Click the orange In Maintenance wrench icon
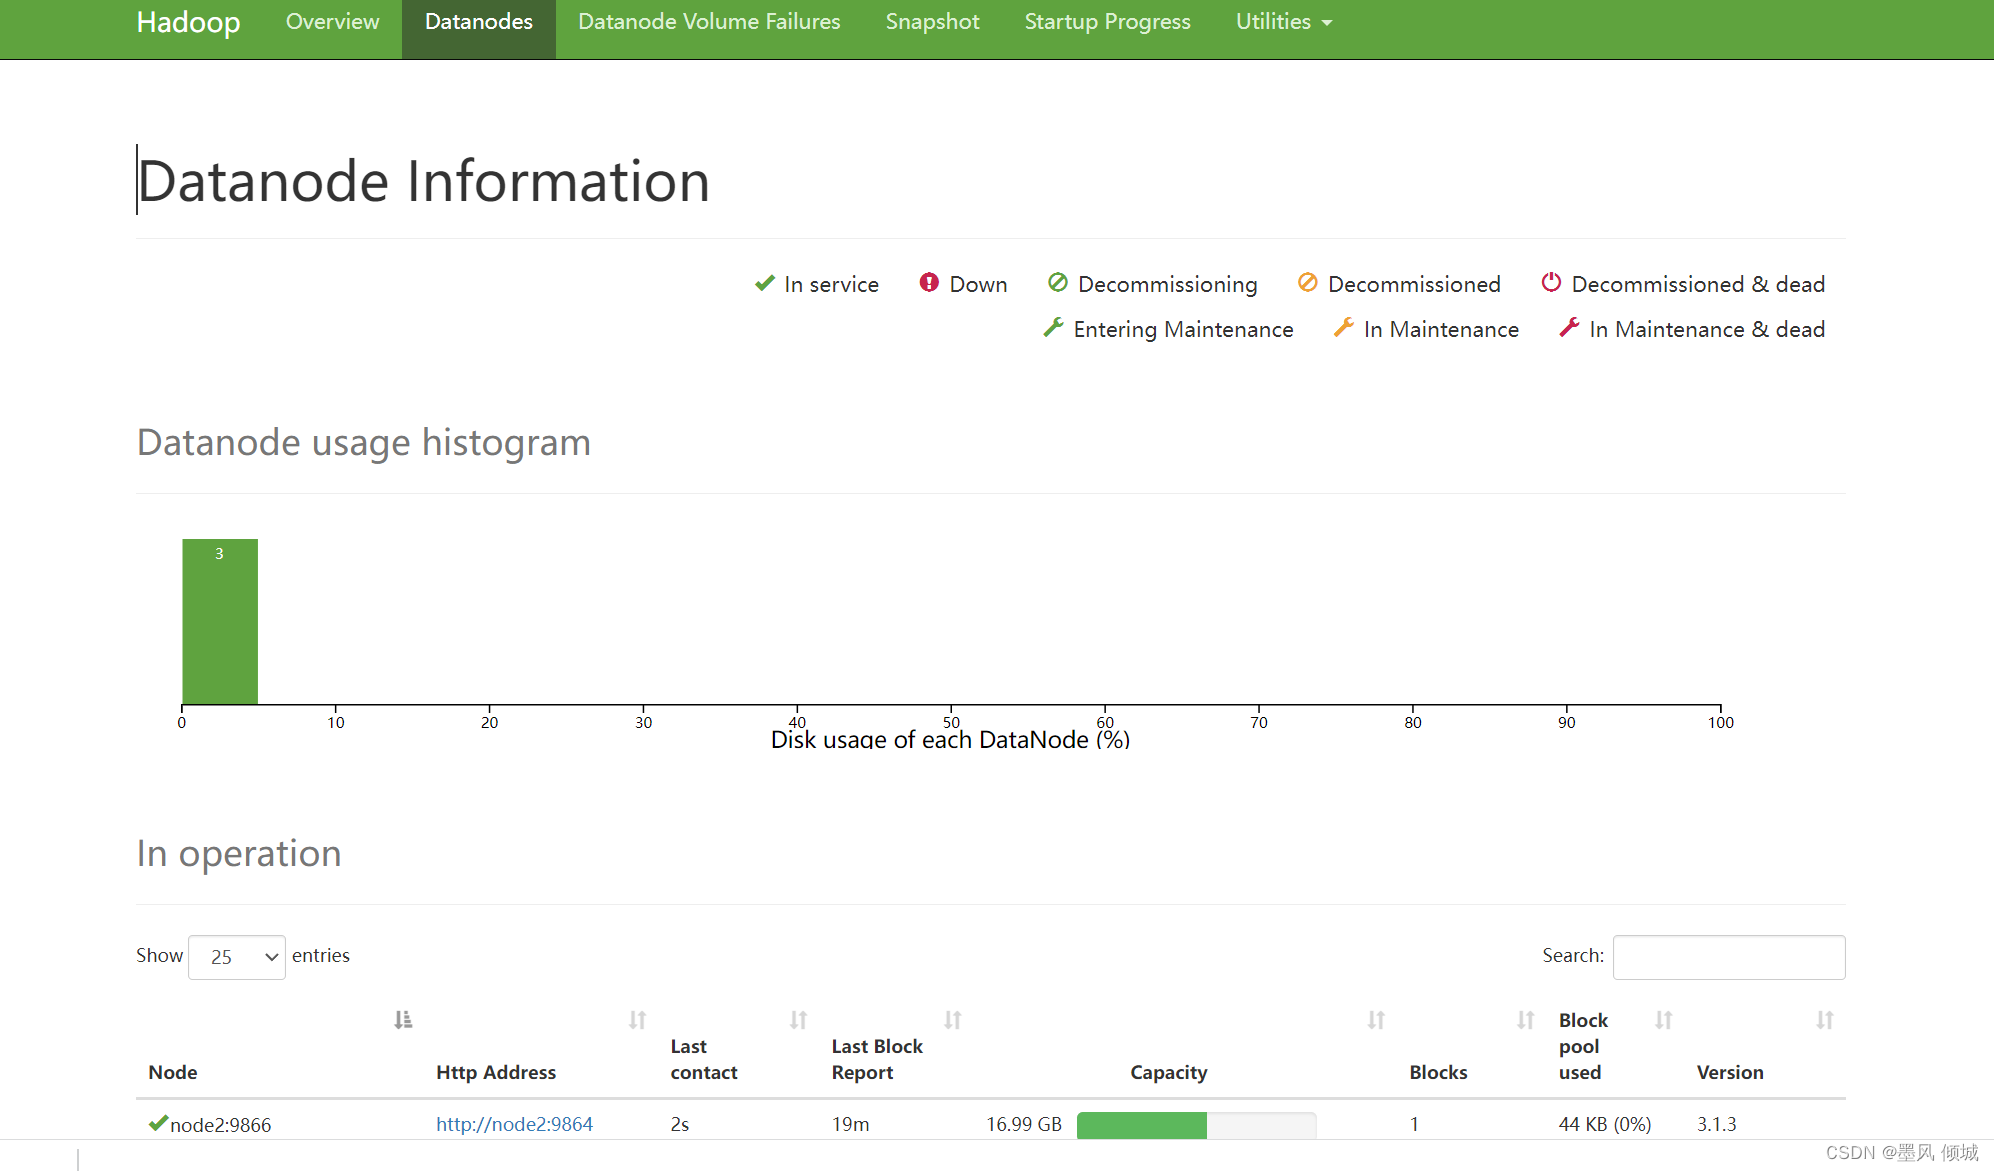Viewport: 1994px width, 1171px height. [1344, 327]
